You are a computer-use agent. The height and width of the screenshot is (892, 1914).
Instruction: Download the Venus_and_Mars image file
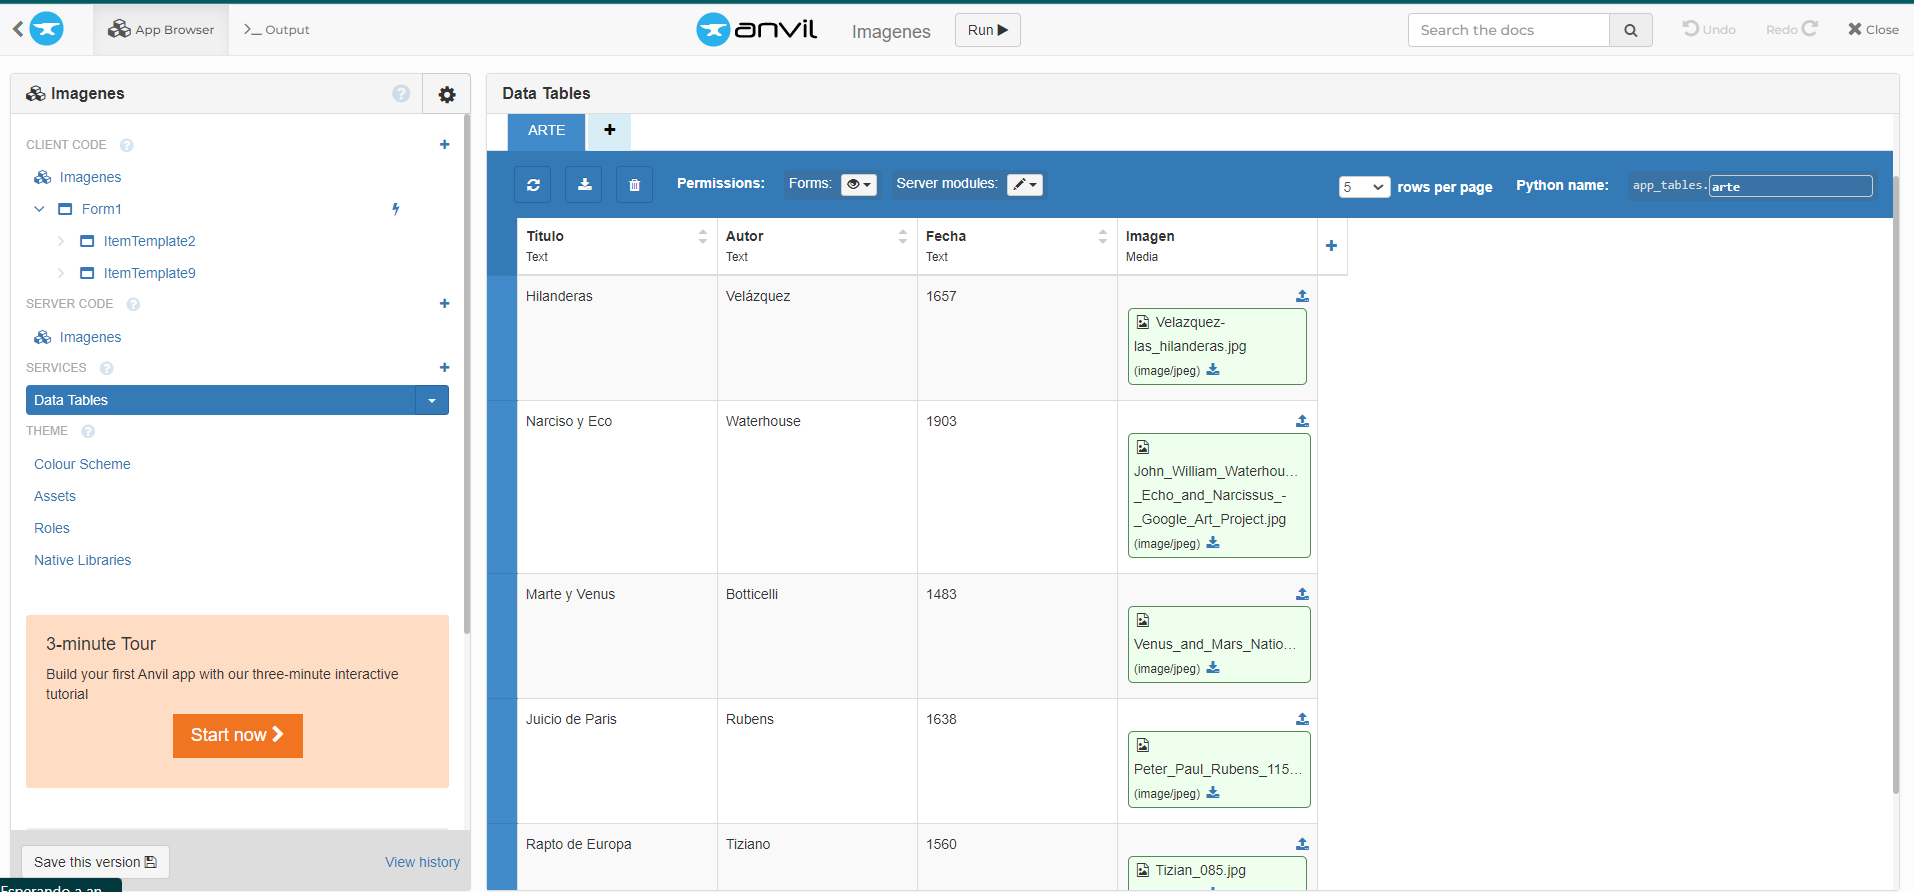1213,668
